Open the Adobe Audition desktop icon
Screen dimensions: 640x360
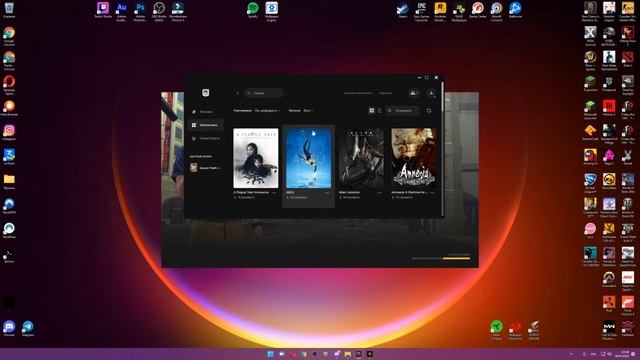122,11
